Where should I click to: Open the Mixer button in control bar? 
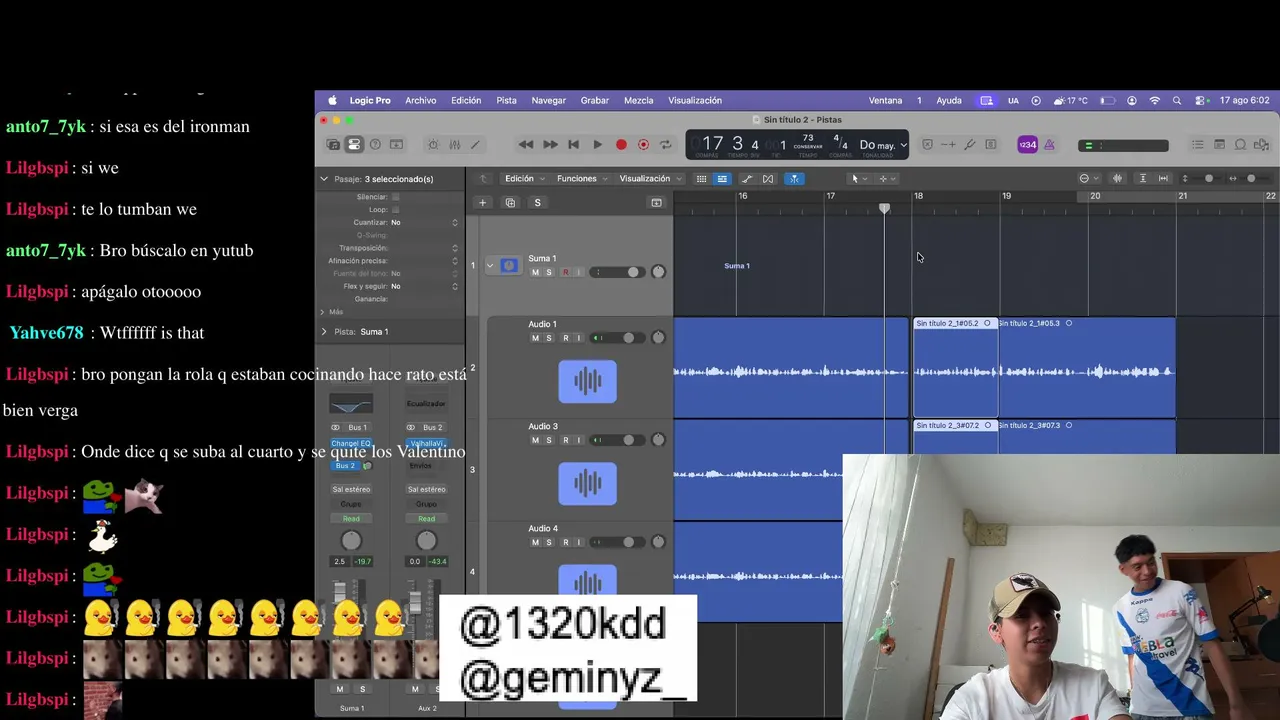click(x=454, y=145)
